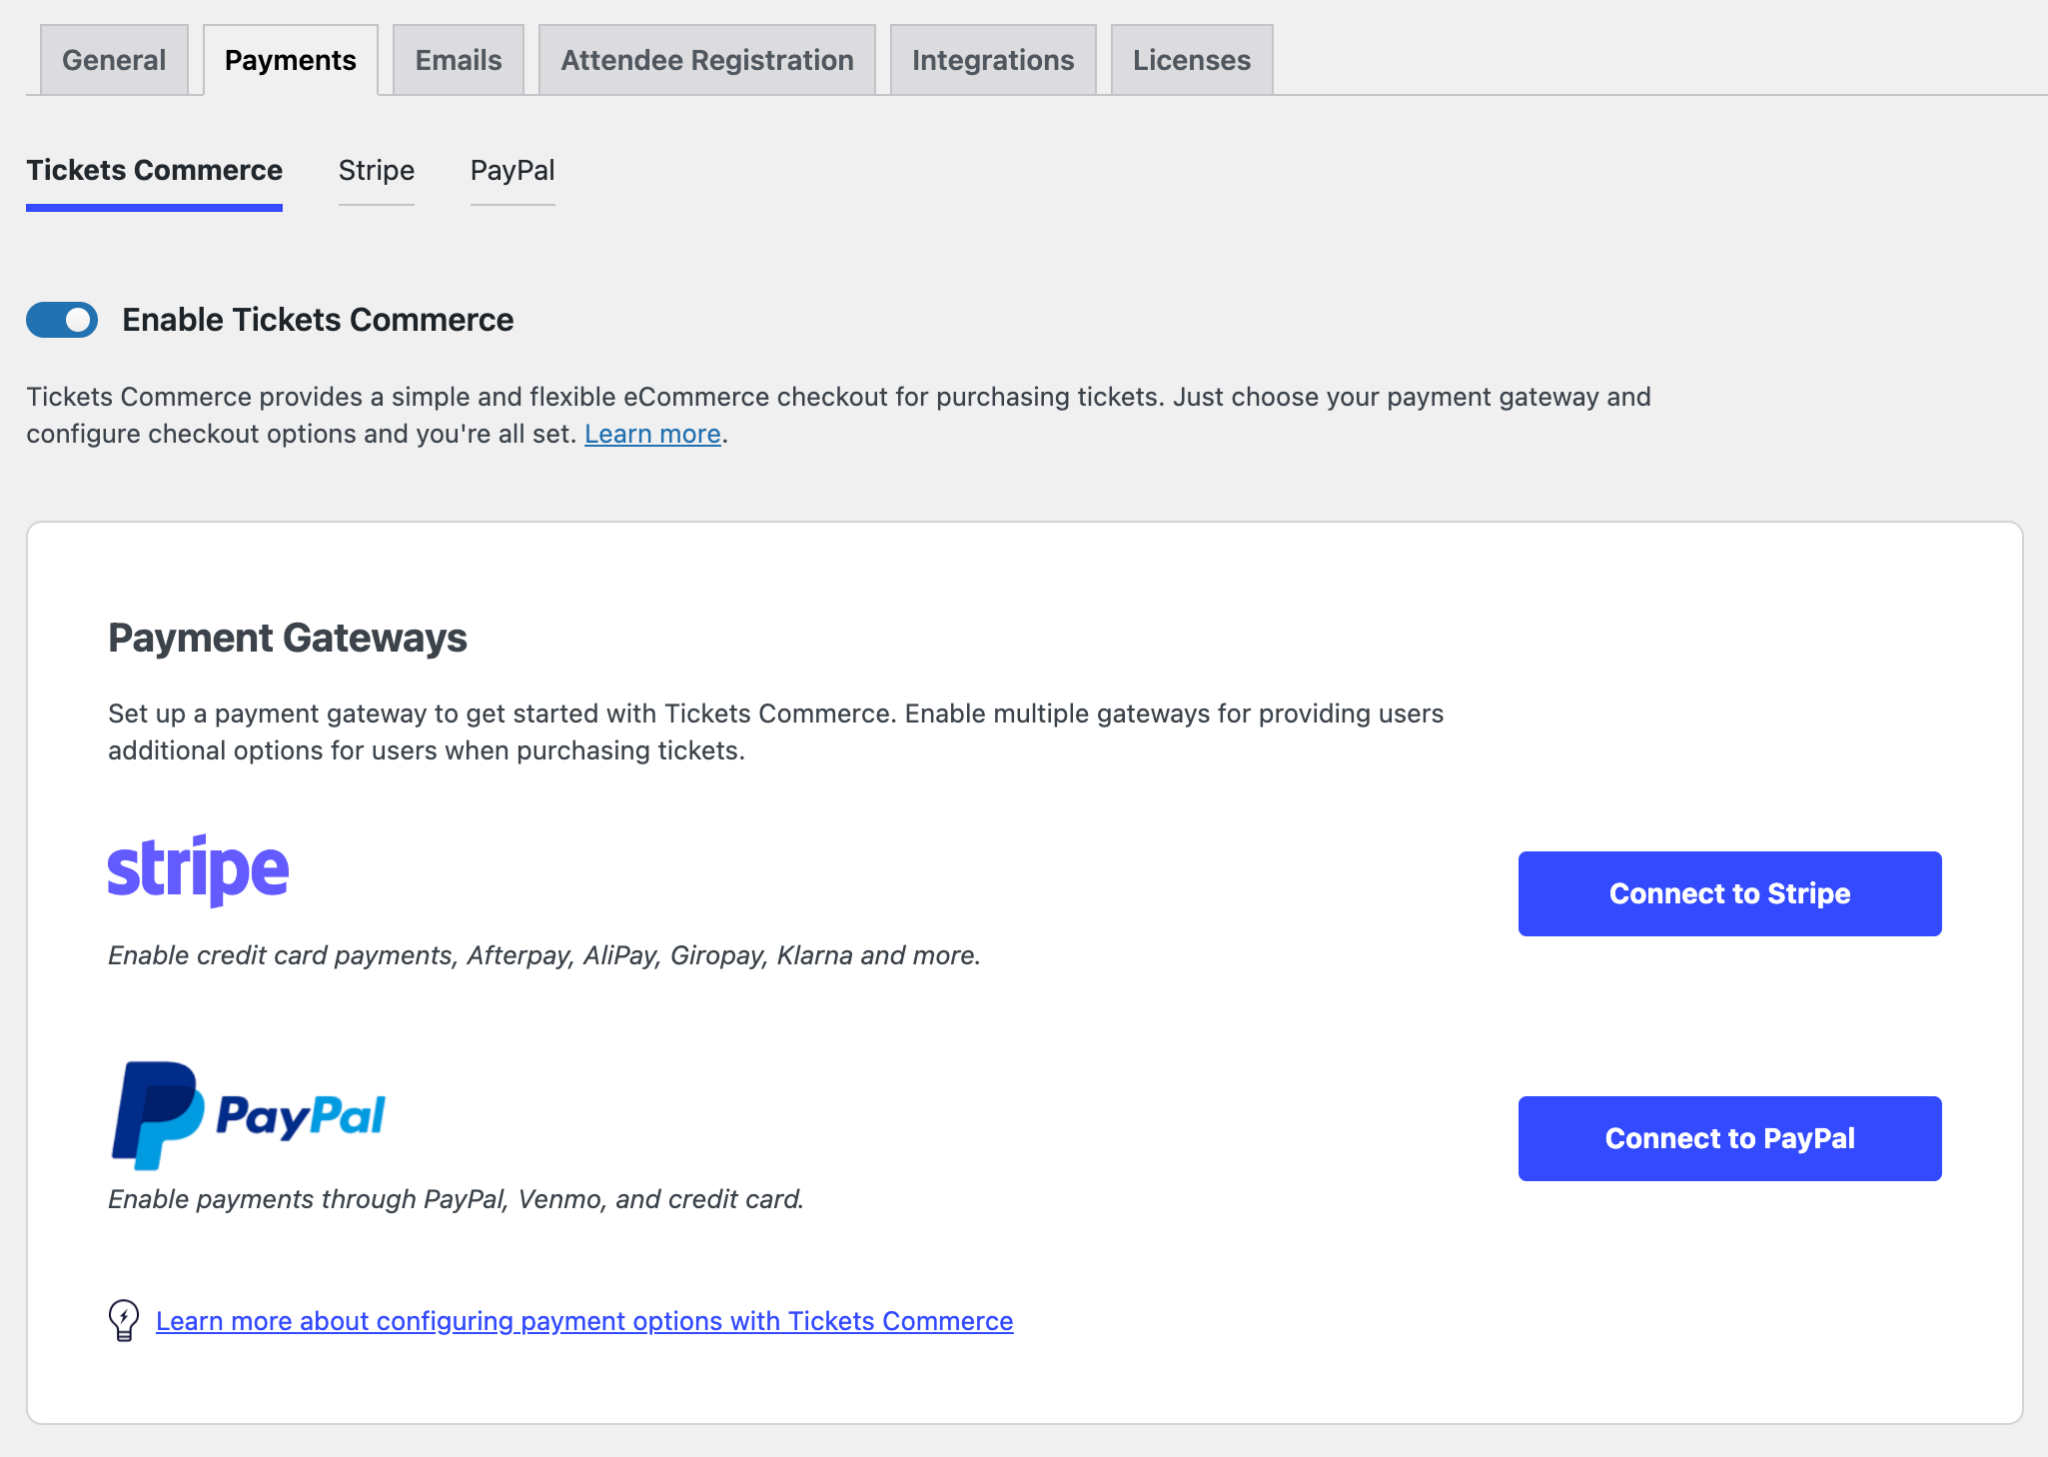Disable the Enable Tickets Commerce toggle

61,319
